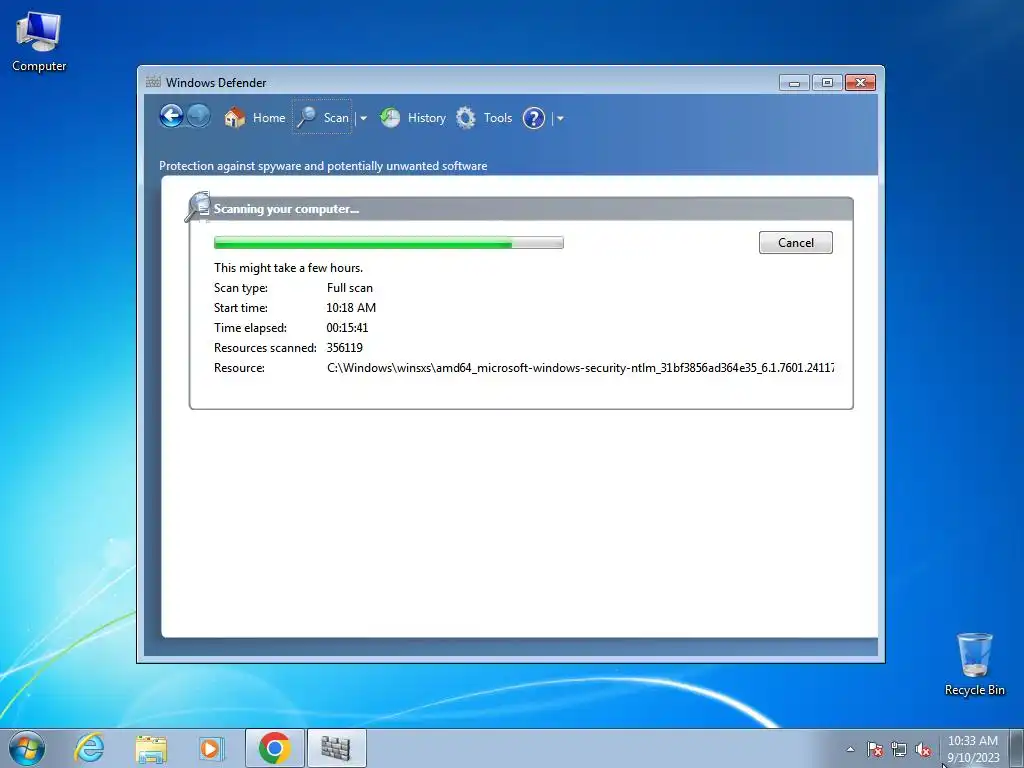The image size is (1024, 768).
Task: Expand the Help options dropdown arrow
Action: pos(560,118)
